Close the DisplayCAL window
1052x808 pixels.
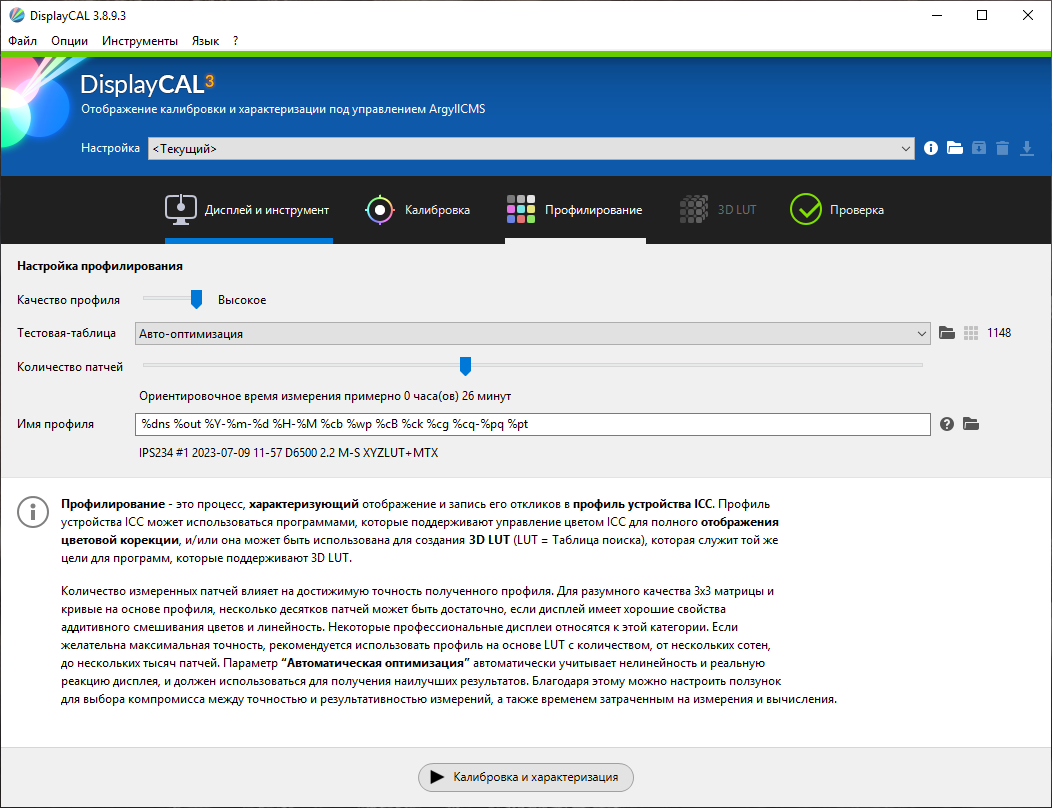tap(1027, 15)
